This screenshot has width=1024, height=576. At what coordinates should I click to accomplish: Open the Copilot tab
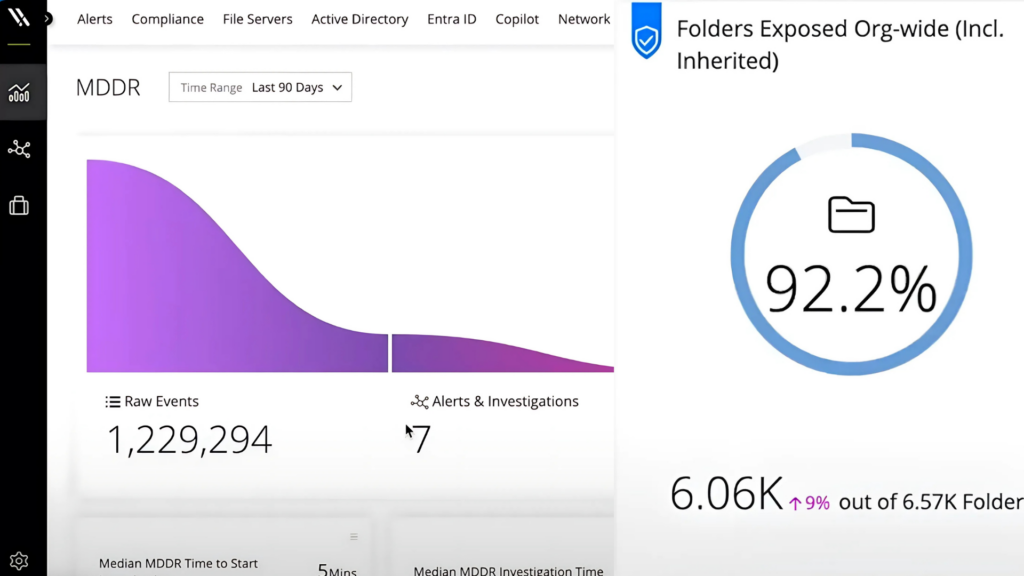pyautogui.click(x=517, y=19)
